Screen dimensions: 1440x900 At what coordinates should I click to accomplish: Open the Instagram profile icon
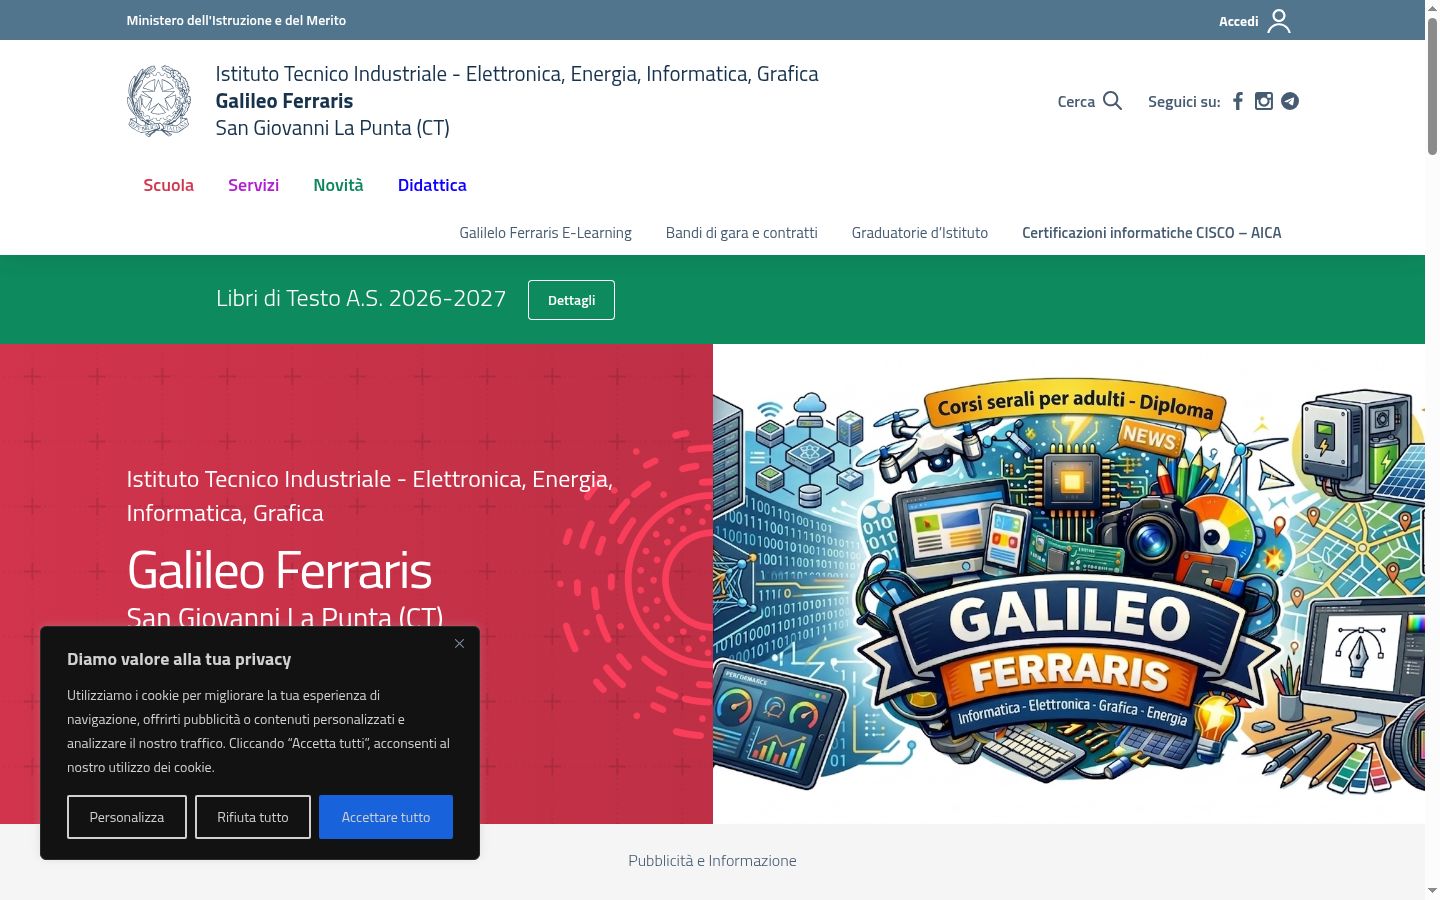coord(1264,101)
